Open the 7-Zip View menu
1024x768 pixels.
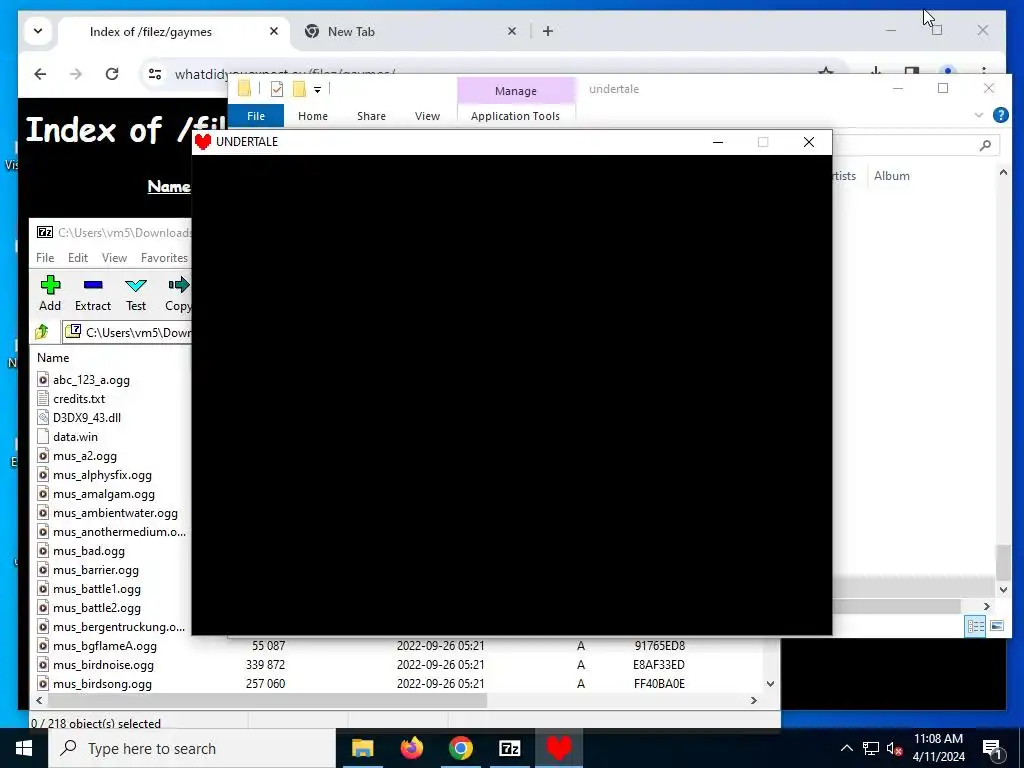click(114, 258)
